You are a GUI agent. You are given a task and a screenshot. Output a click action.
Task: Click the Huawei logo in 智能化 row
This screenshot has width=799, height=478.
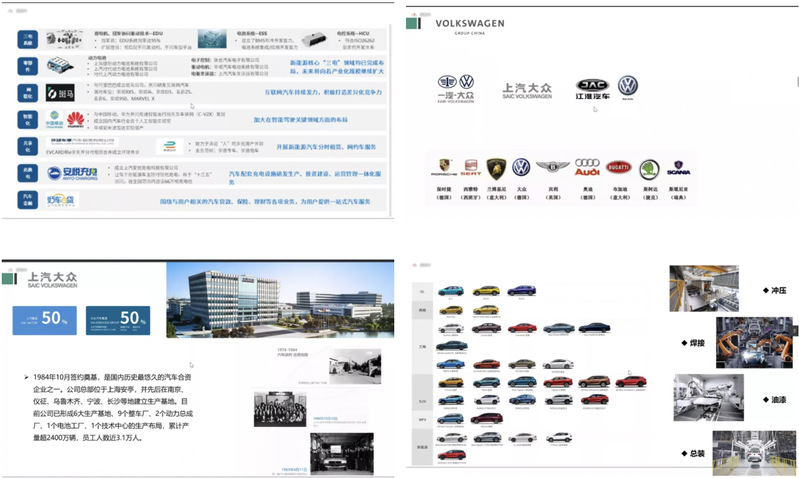coord(75,119)
